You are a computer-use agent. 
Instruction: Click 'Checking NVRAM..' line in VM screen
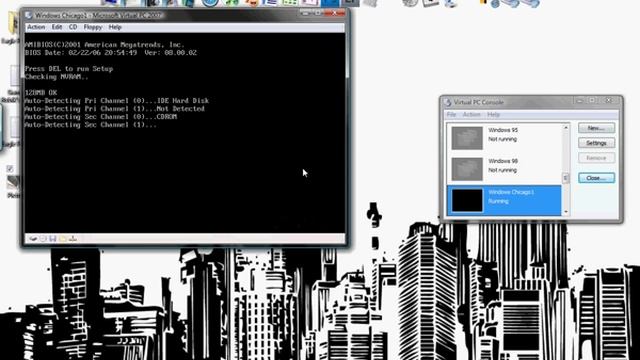tap(56, 77)
